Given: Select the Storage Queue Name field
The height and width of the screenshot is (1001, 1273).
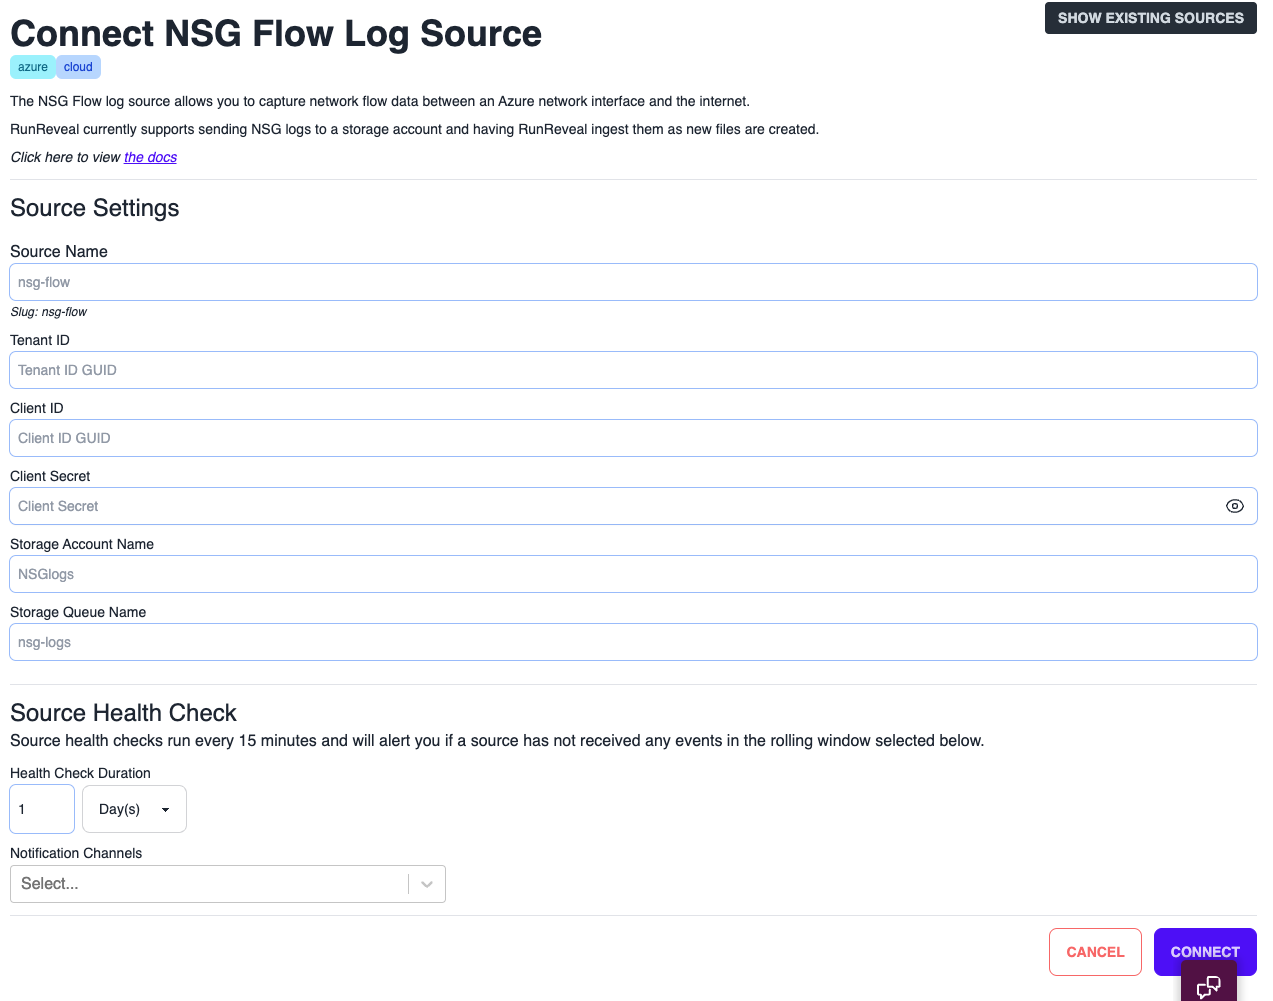Looking at the screenshot, I should pyautogui.click(x=633, y=642).
